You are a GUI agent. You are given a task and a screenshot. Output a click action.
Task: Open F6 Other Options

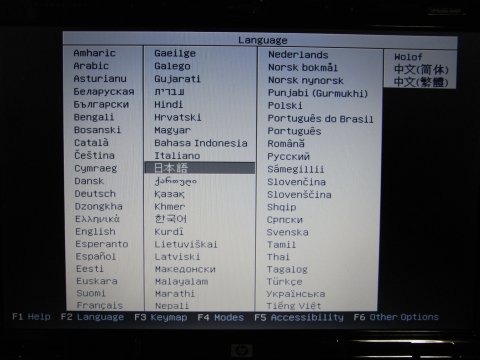click(396, 317)
